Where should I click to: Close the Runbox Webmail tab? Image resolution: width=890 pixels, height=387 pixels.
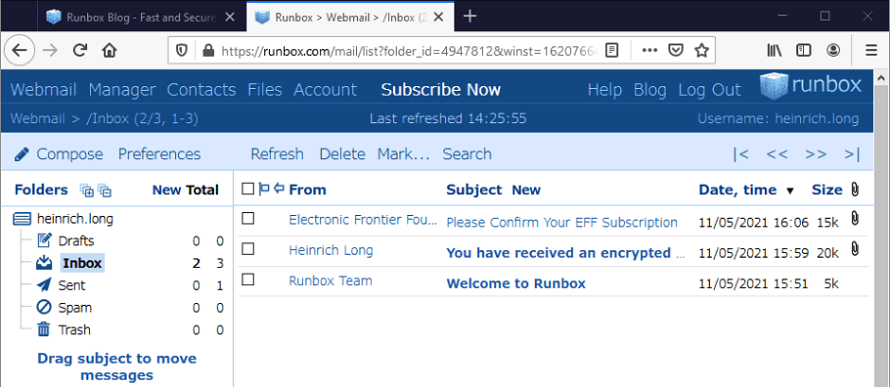tap(439, 17)
